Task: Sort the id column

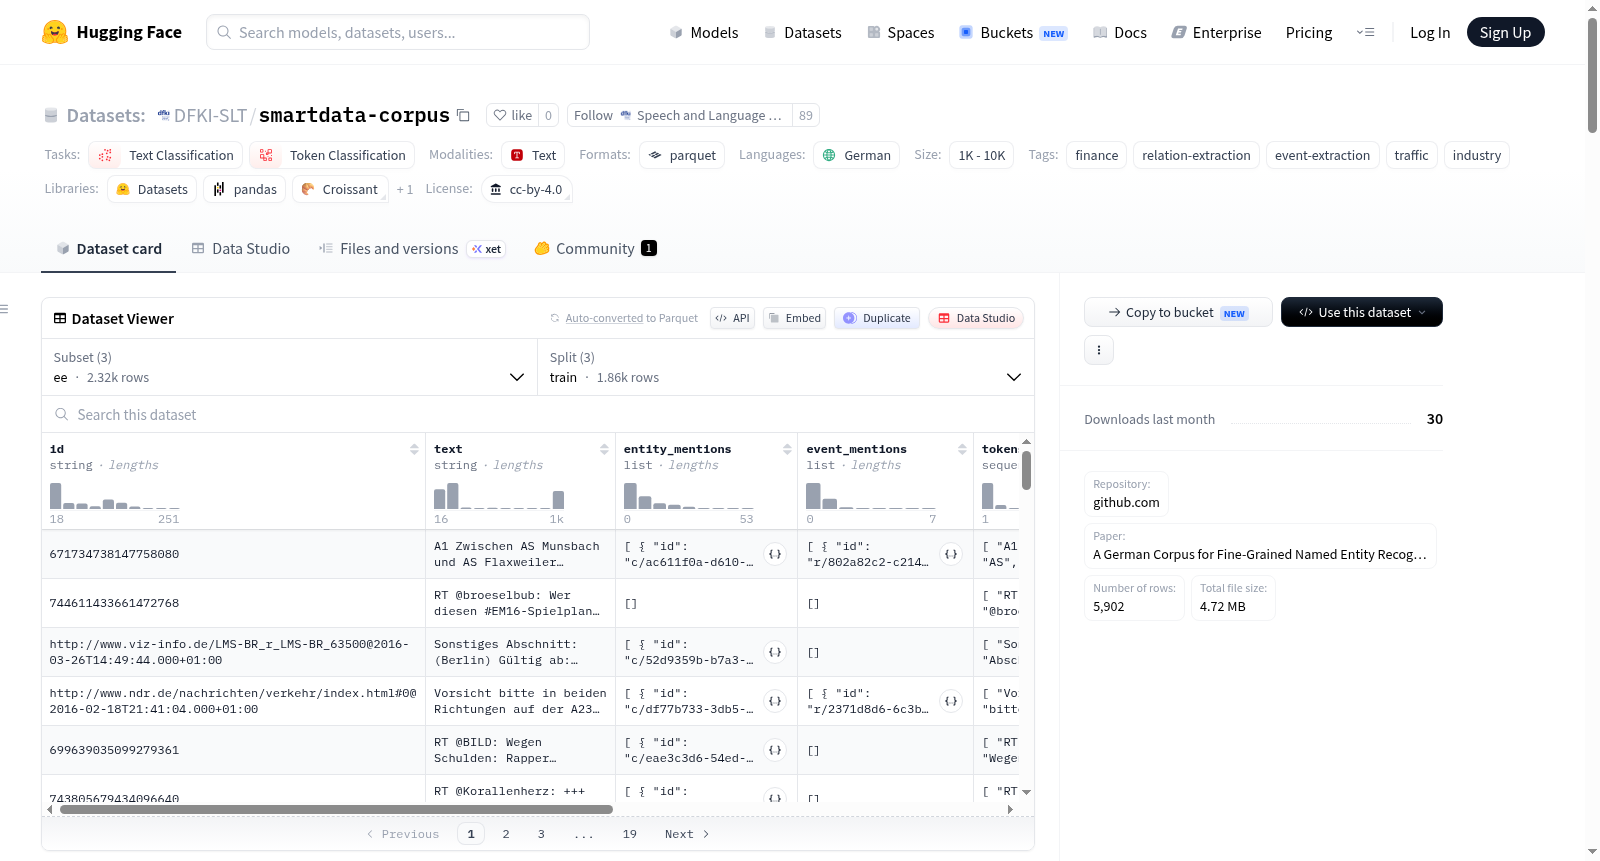Action: pyautogui.click(x=414, y=449)
